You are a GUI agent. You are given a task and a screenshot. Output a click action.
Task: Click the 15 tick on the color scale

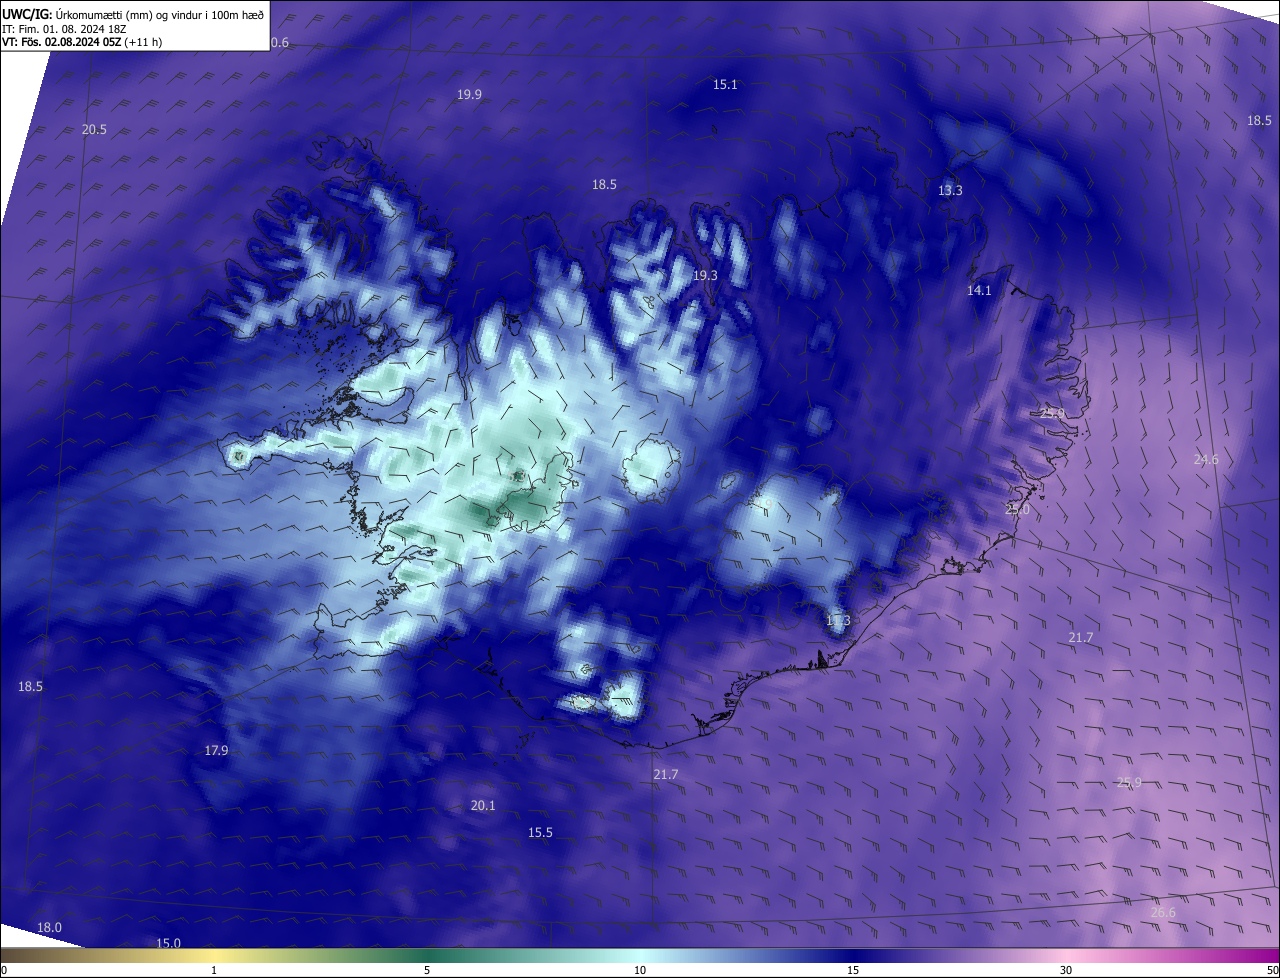pyautogui.click(x=853, y=970)
